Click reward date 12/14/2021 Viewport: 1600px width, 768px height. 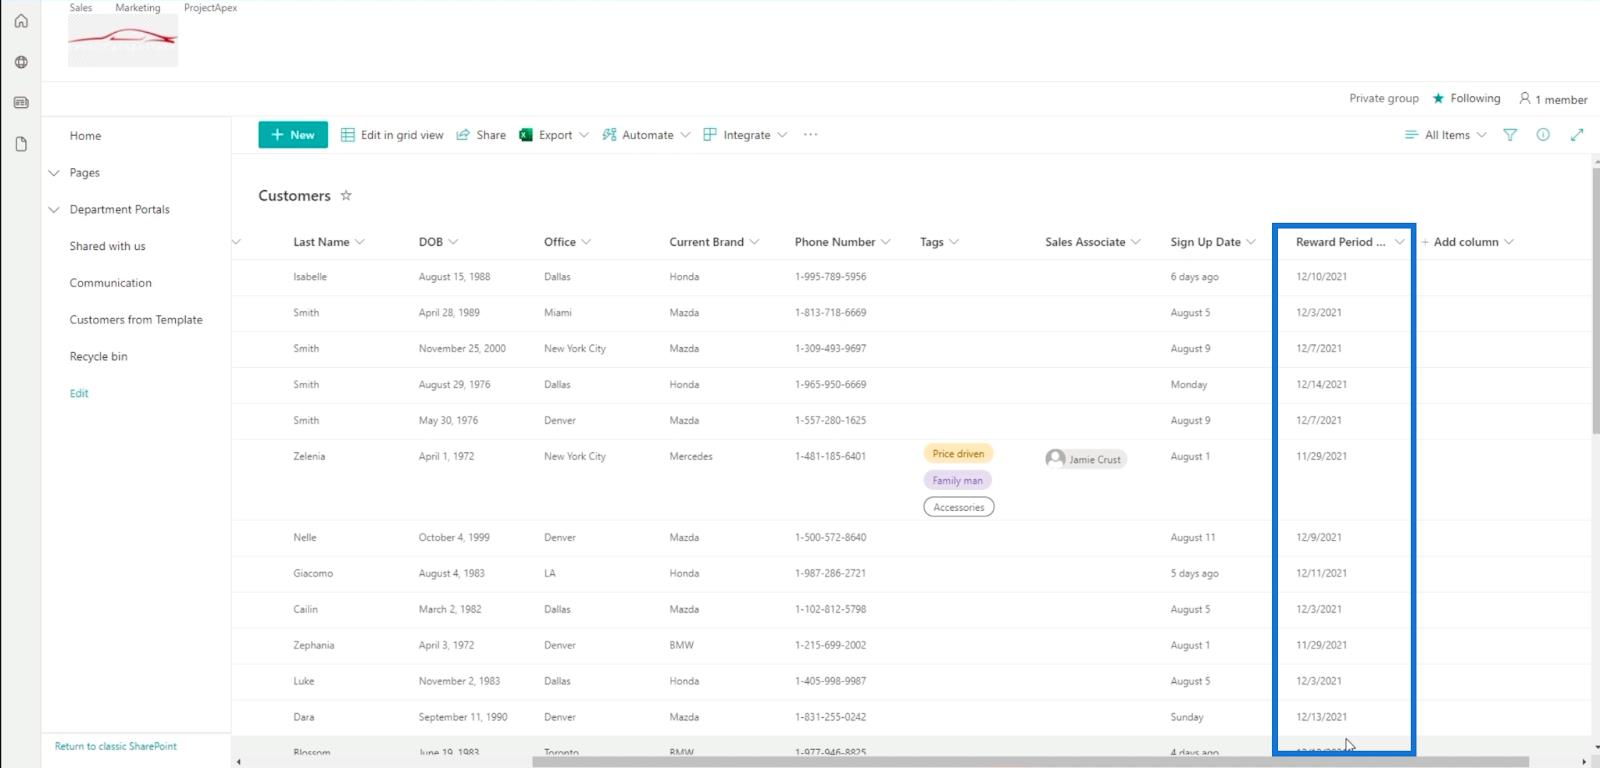(1321, 385)
